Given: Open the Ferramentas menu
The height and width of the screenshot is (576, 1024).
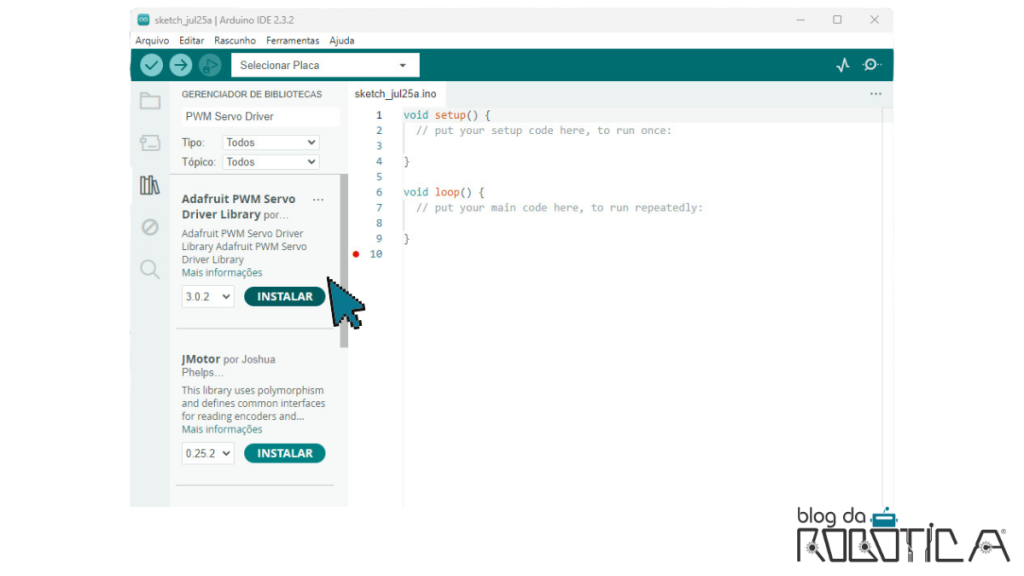Looking at the screenshot, I should point(293,40).
